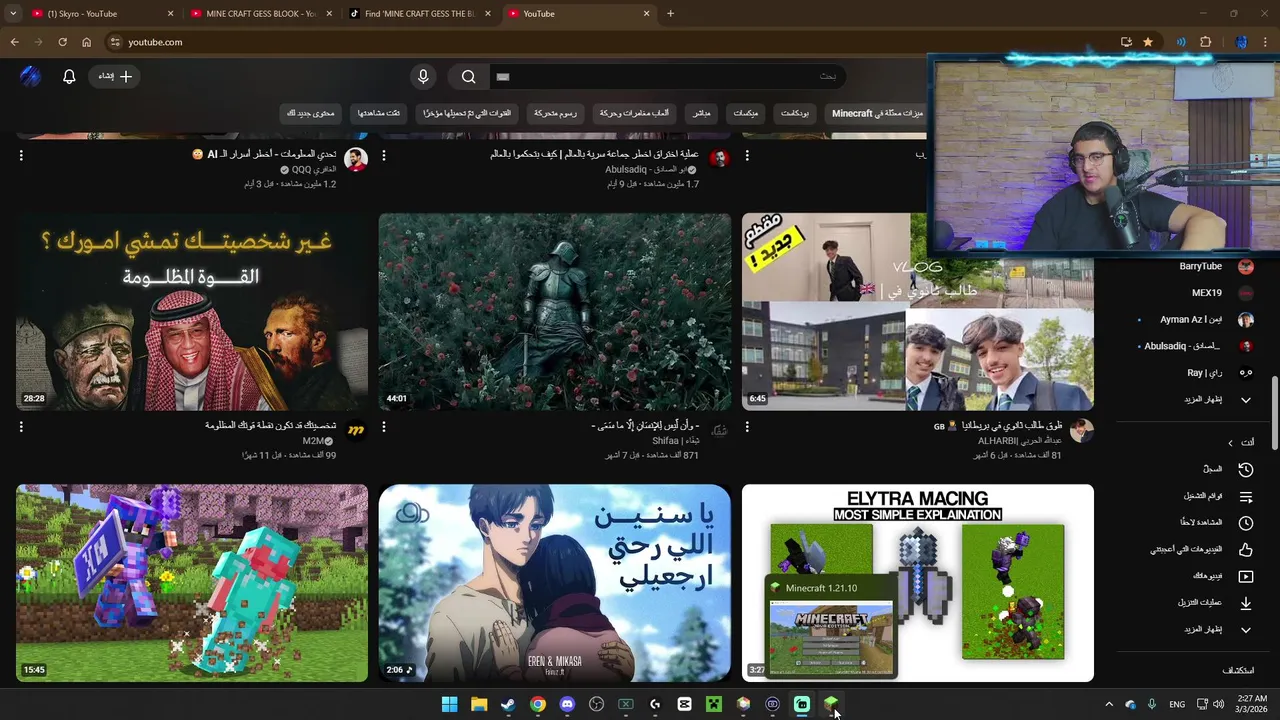Select the محتوى جديد لك chip
Image resolution: width=1280 pixels, height=720 pixels.
tap(311, 113)
